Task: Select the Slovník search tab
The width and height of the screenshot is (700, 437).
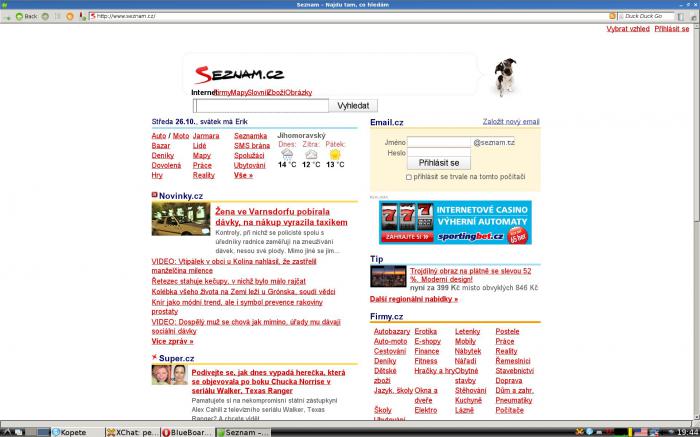Action: [x=258, y=93]
